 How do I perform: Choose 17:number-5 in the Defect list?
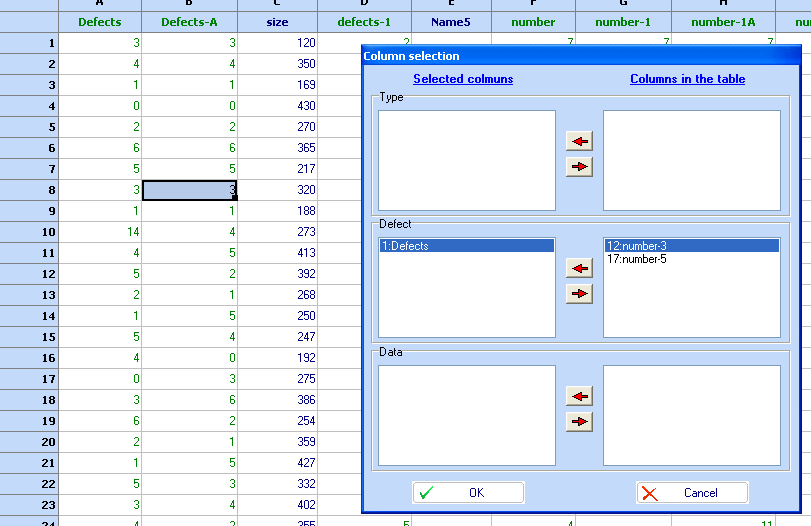pyautogui.click(x=637, y=260)
